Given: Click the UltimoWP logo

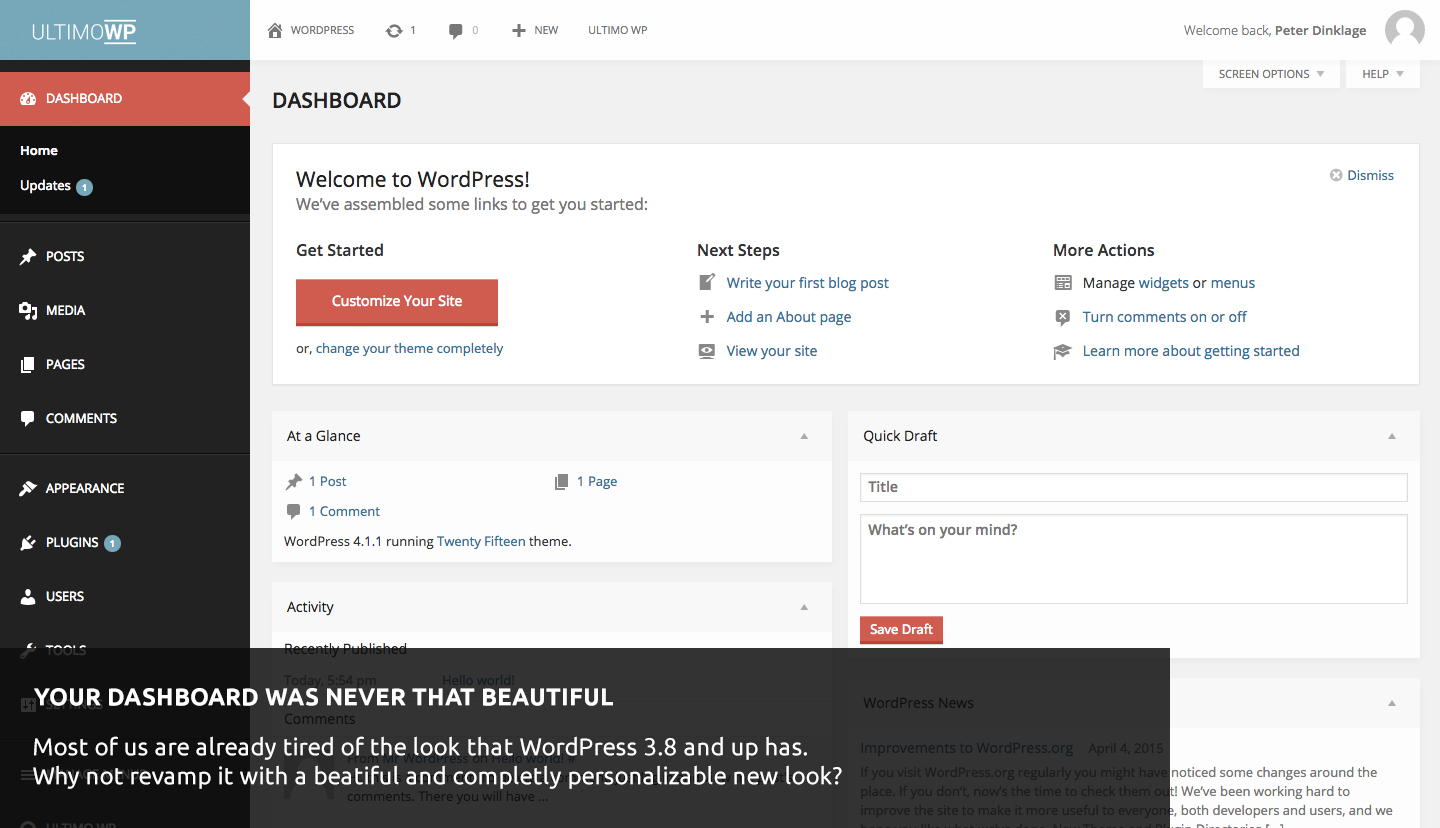Looking at the screenshot, I should click(84, 31).
